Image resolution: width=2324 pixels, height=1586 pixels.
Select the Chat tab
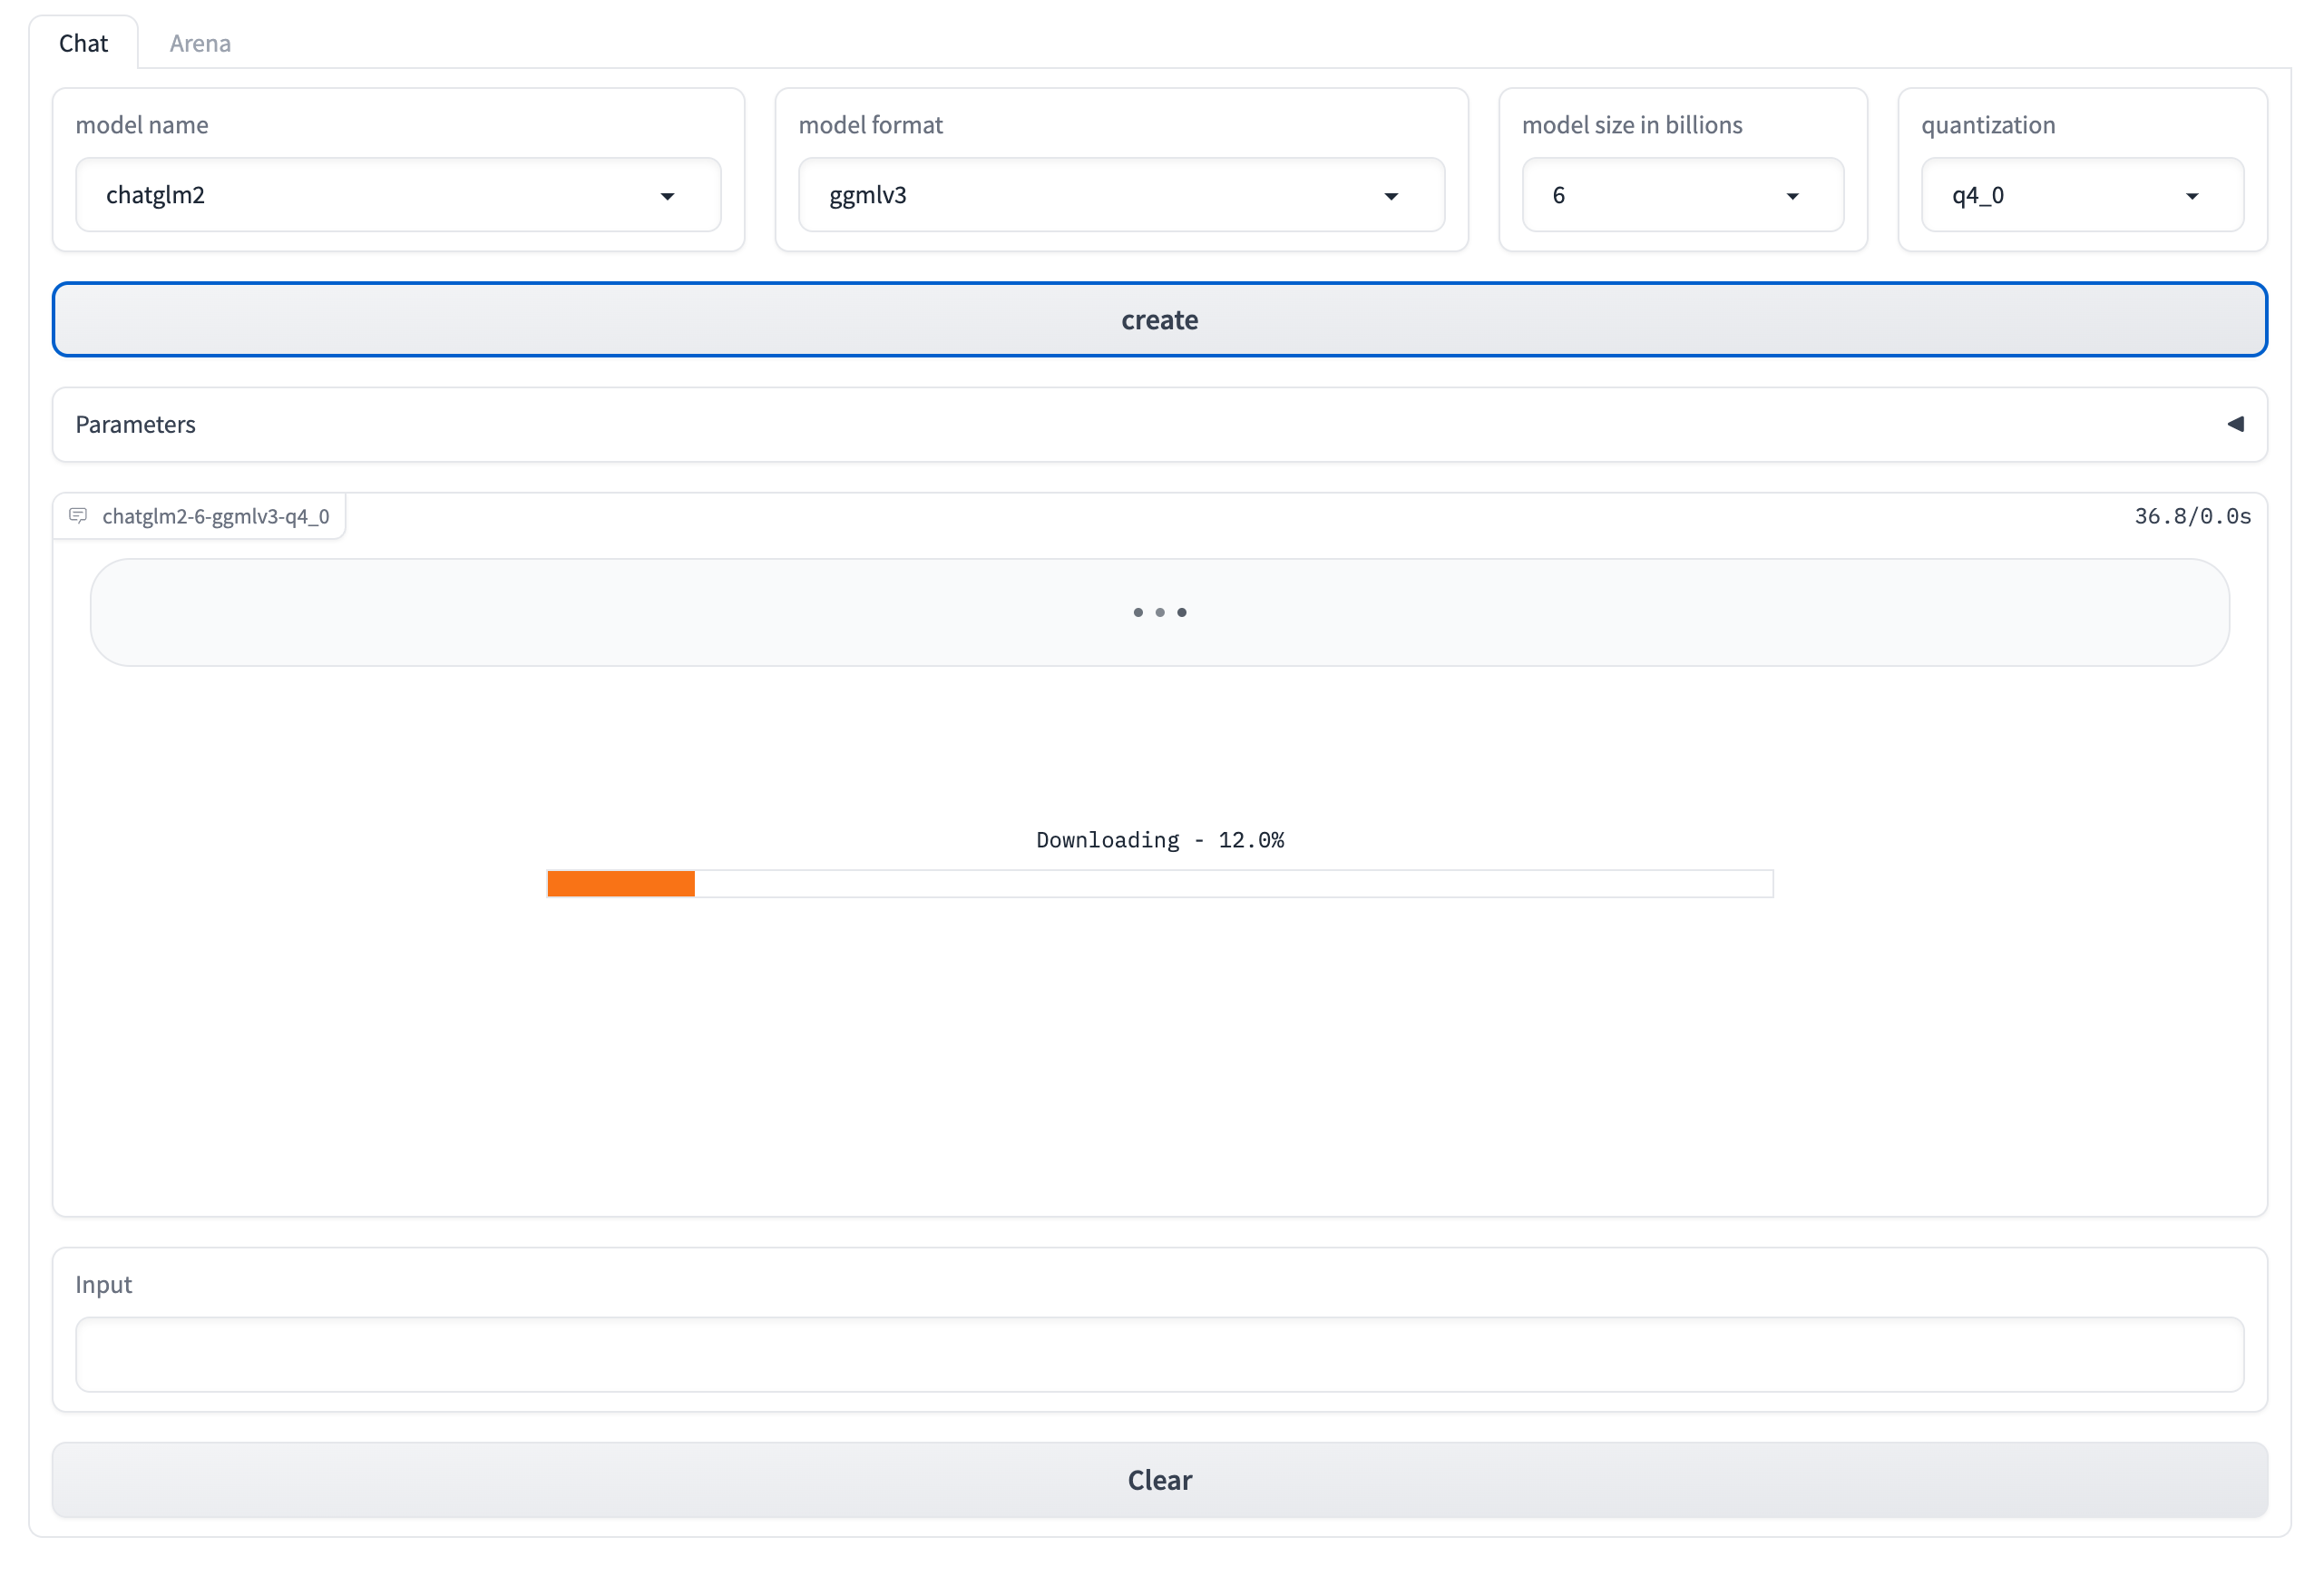click(83, 43)
